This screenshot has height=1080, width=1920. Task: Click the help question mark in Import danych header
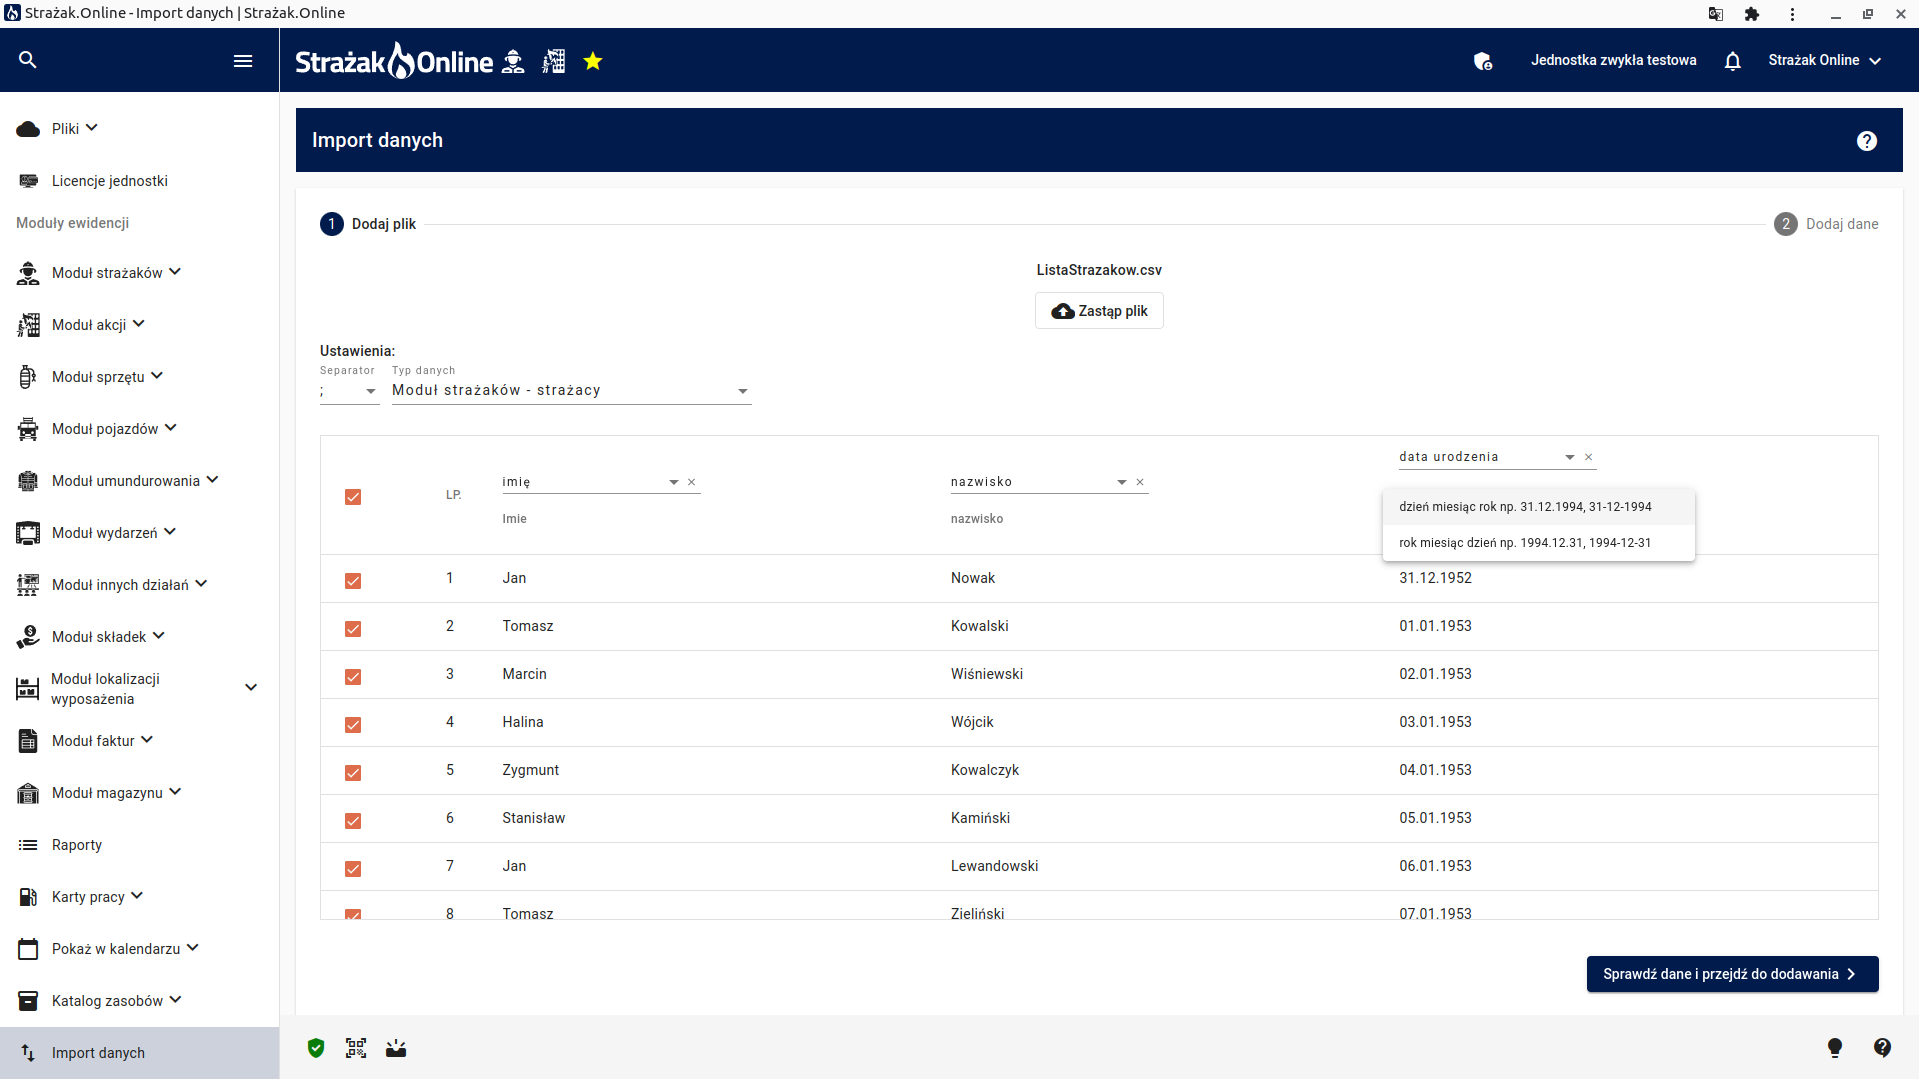coord(1867,141)
